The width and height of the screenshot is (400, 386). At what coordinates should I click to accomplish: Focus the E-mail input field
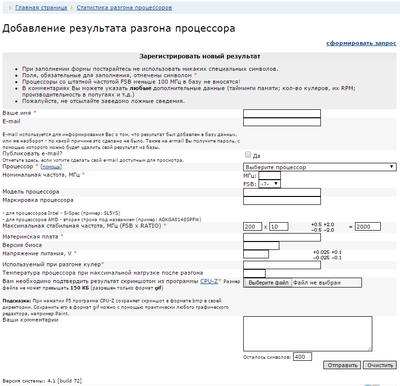coord(282,122)
